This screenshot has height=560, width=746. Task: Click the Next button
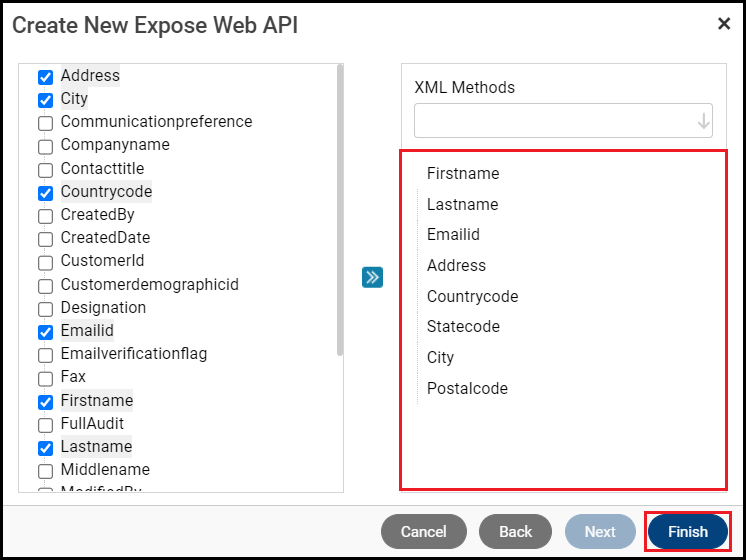(x=599, y=532)
